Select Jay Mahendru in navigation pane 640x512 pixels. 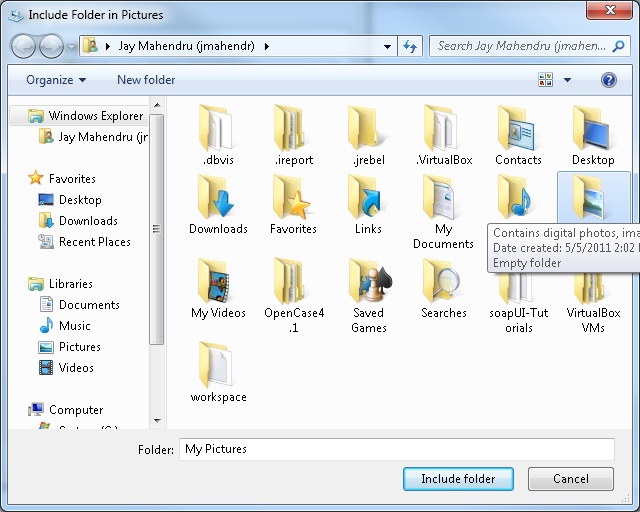[x=93, y=137]
